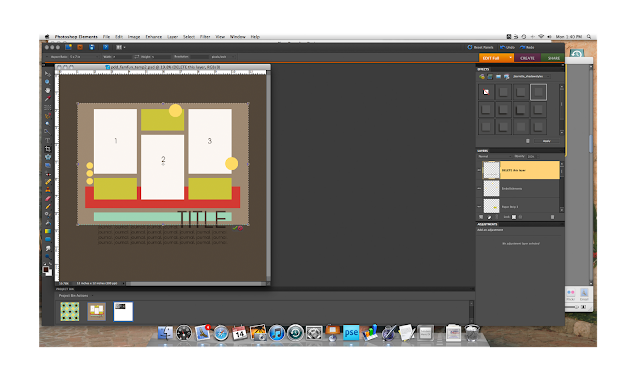Select the Clone Stamp tool
This screenshot has width=640, height=391.
click(x=48, y=190)
